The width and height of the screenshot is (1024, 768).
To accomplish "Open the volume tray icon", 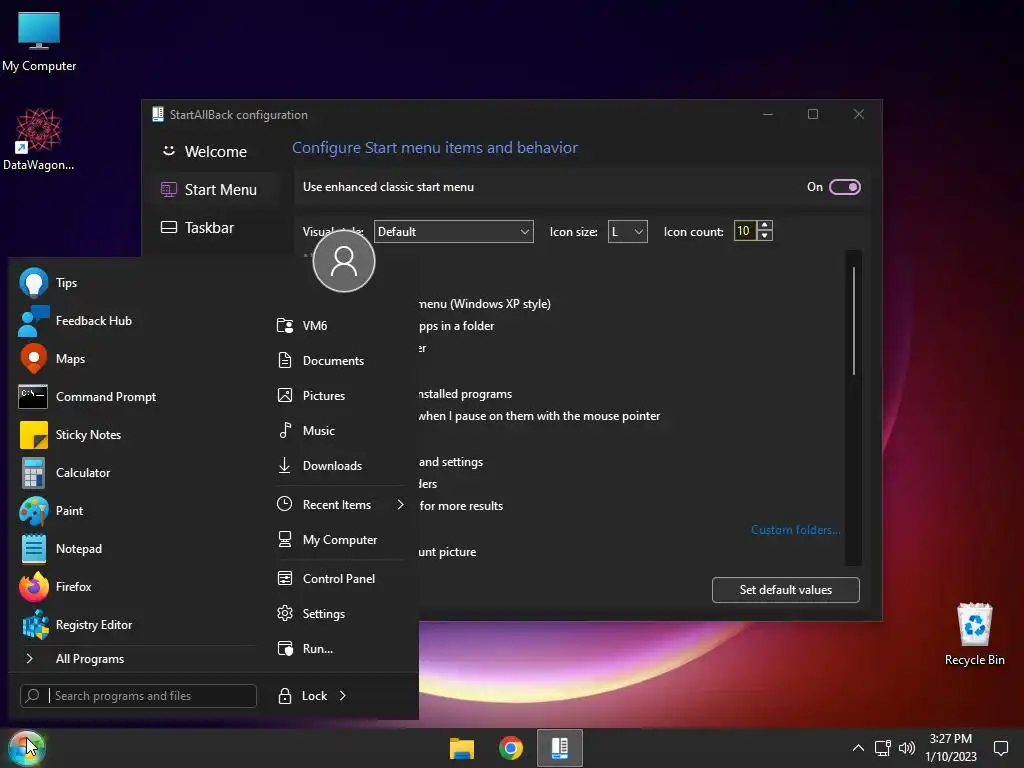I will coord(906,748).
